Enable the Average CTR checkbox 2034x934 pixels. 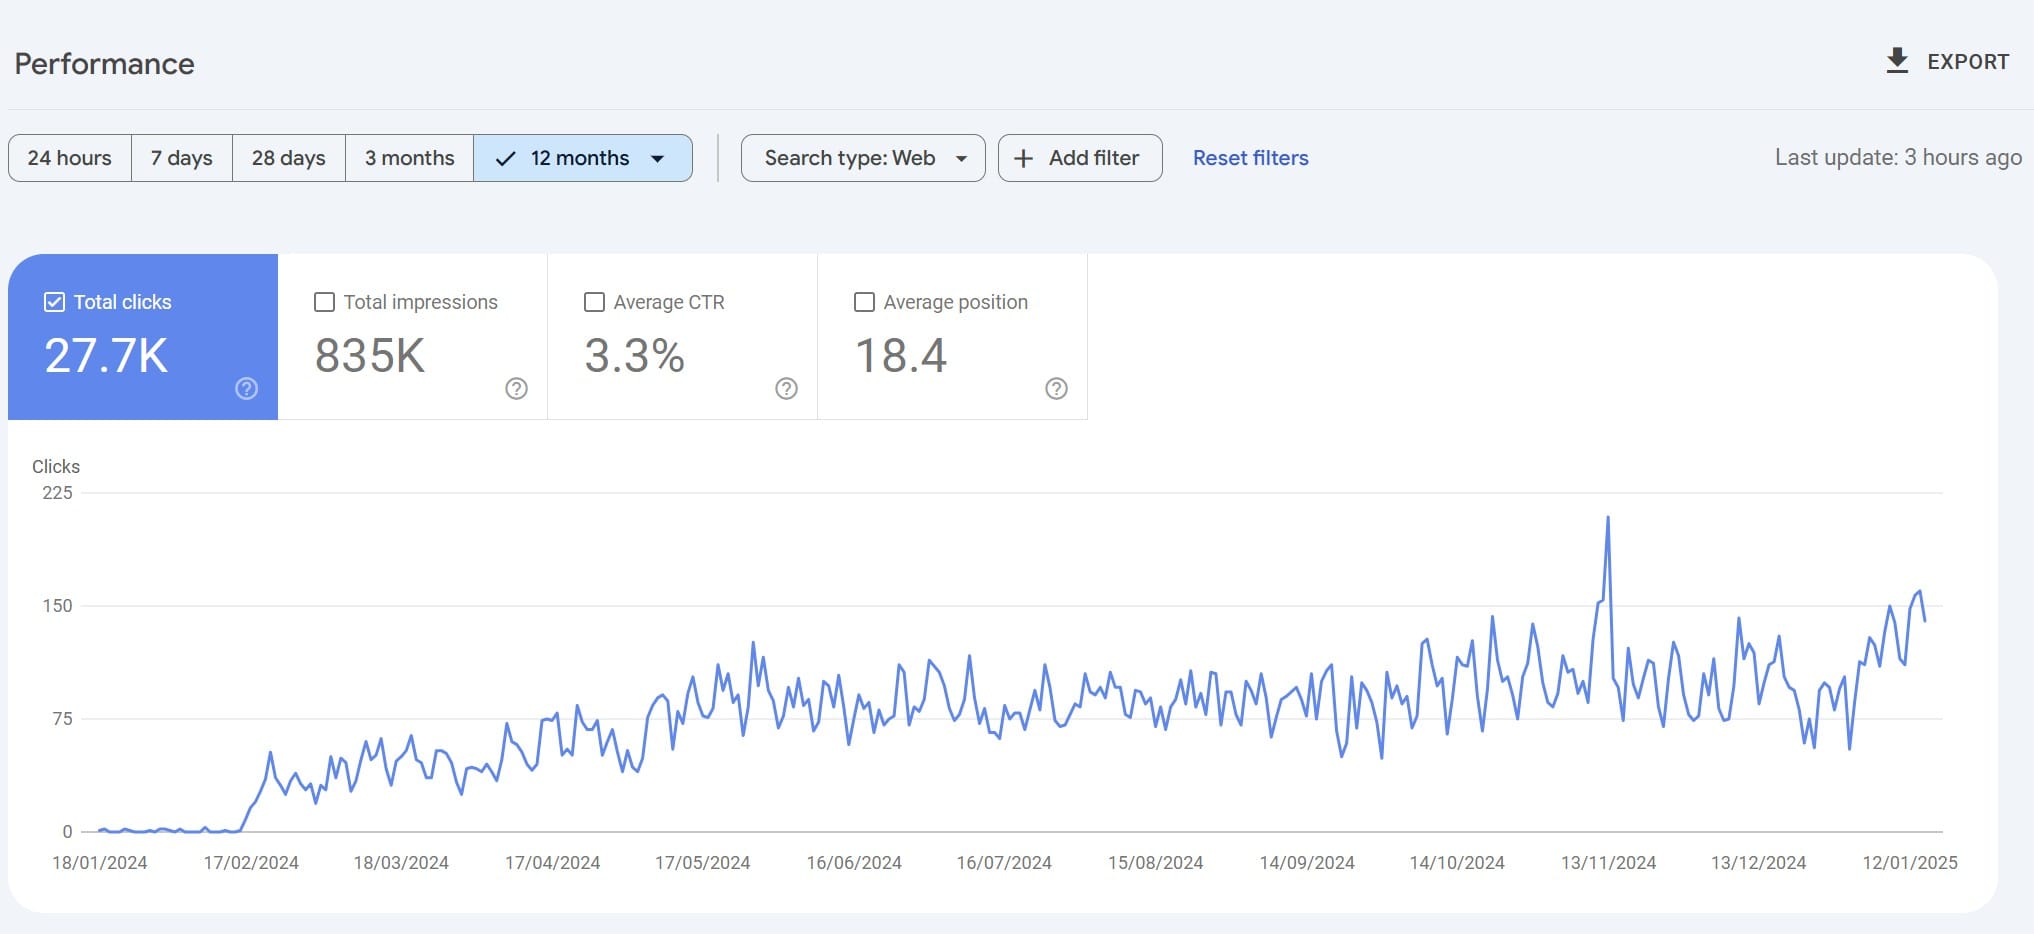point(594,302)
